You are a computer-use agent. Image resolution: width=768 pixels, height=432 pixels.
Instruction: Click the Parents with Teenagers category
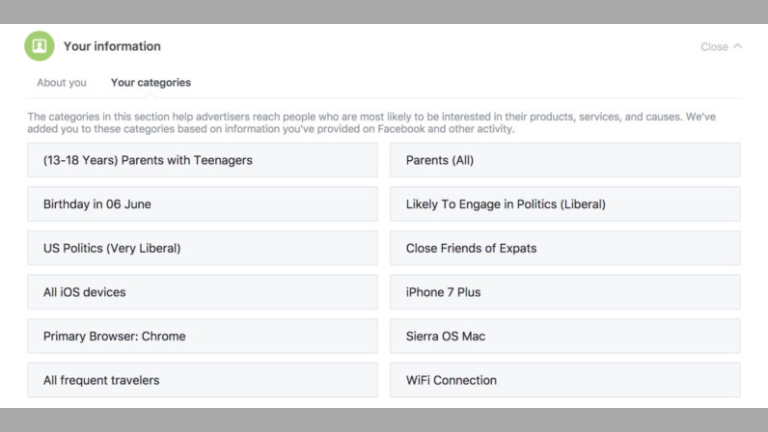point(202,160)
